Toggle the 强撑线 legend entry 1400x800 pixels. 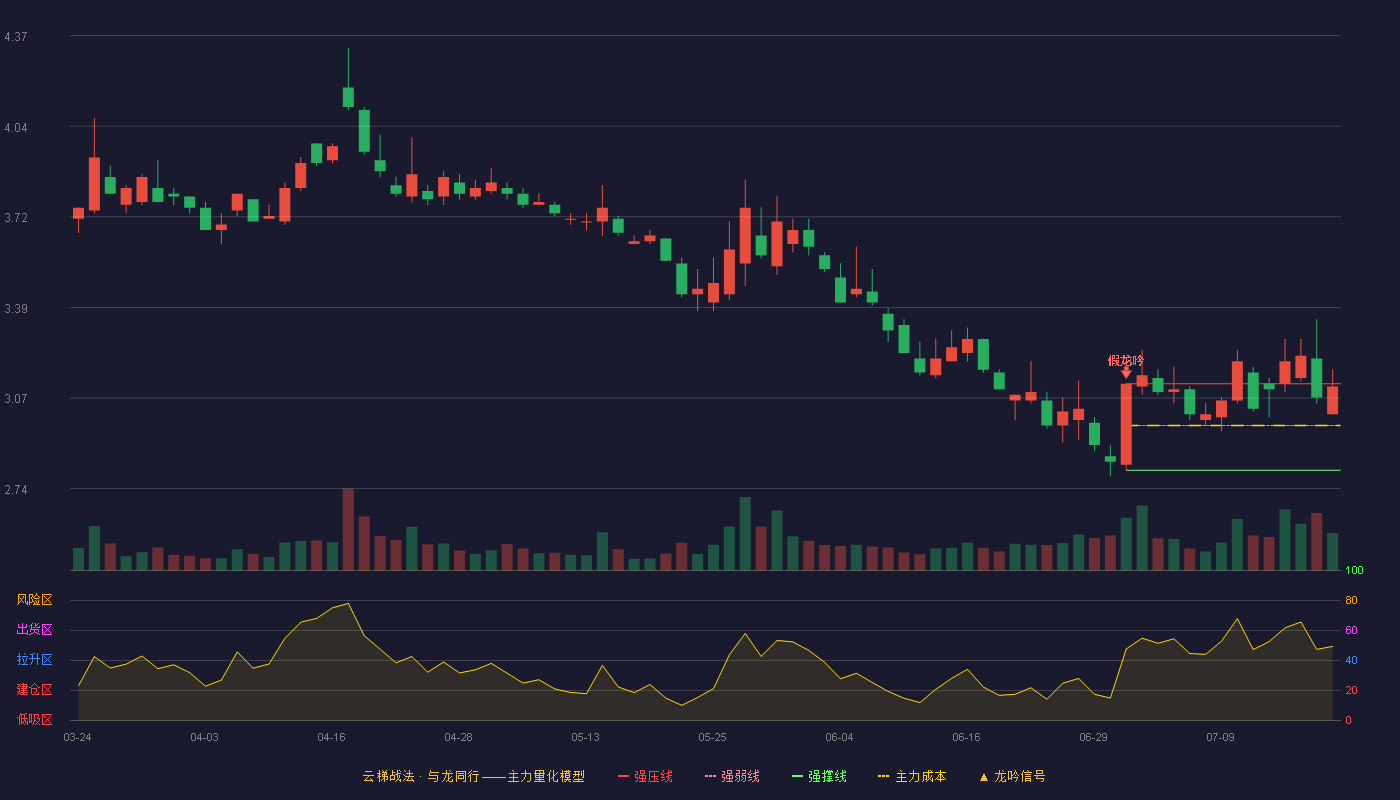tap(819, 776)
